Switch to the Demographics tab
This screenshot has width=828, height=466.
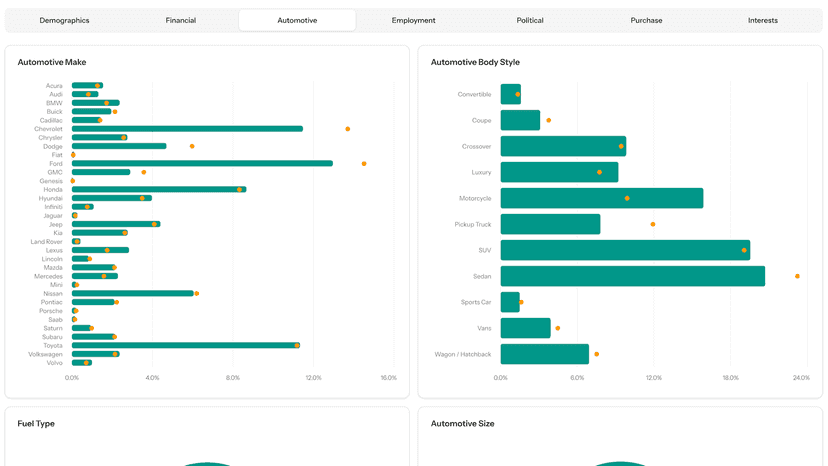pos(64,20)
